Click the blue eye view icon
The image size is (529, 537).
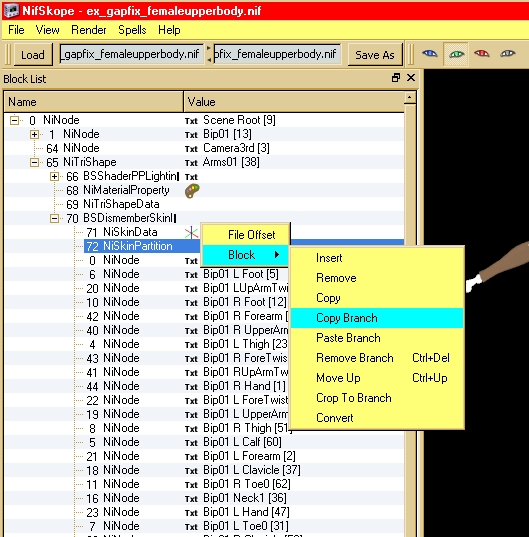430,54
